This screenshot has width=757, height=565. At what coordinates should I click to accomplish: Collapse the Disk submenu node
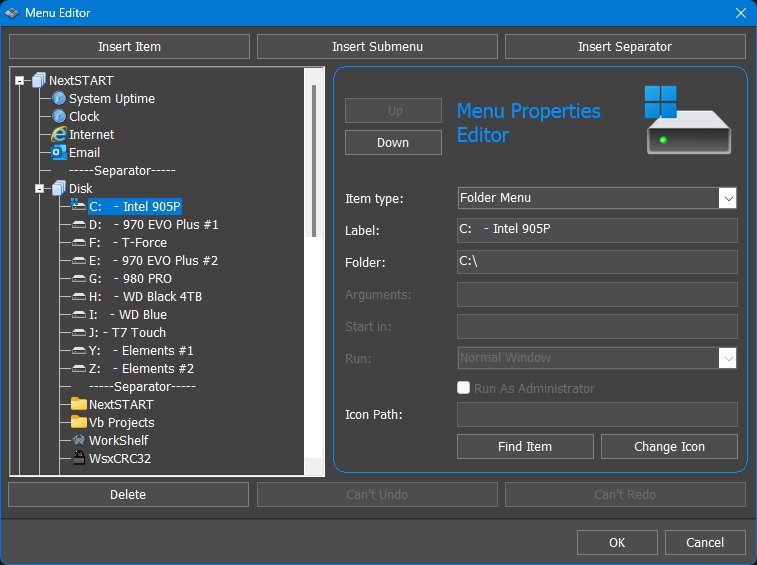coord(40,188)
